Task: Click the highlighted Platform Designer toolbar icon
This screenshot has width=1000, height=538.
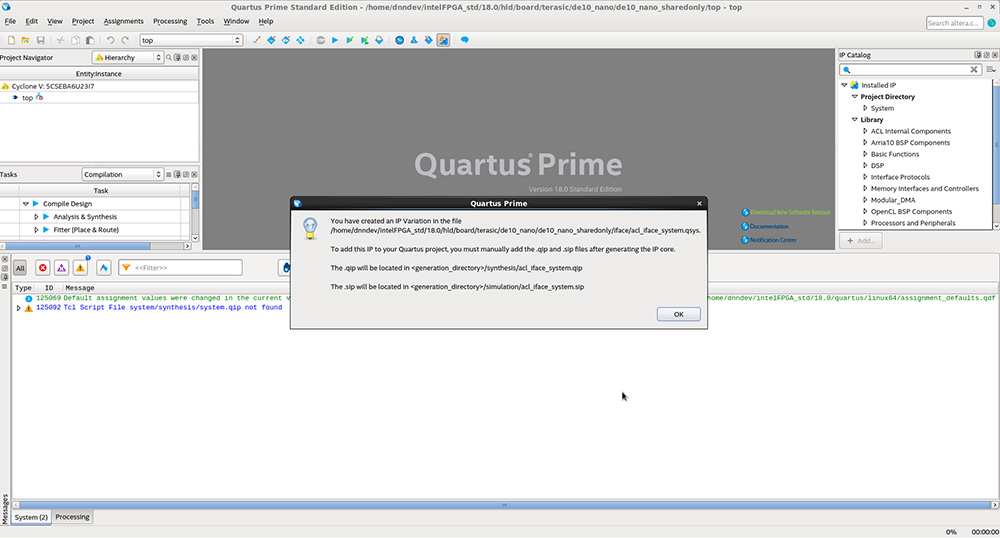Action: 443,40
